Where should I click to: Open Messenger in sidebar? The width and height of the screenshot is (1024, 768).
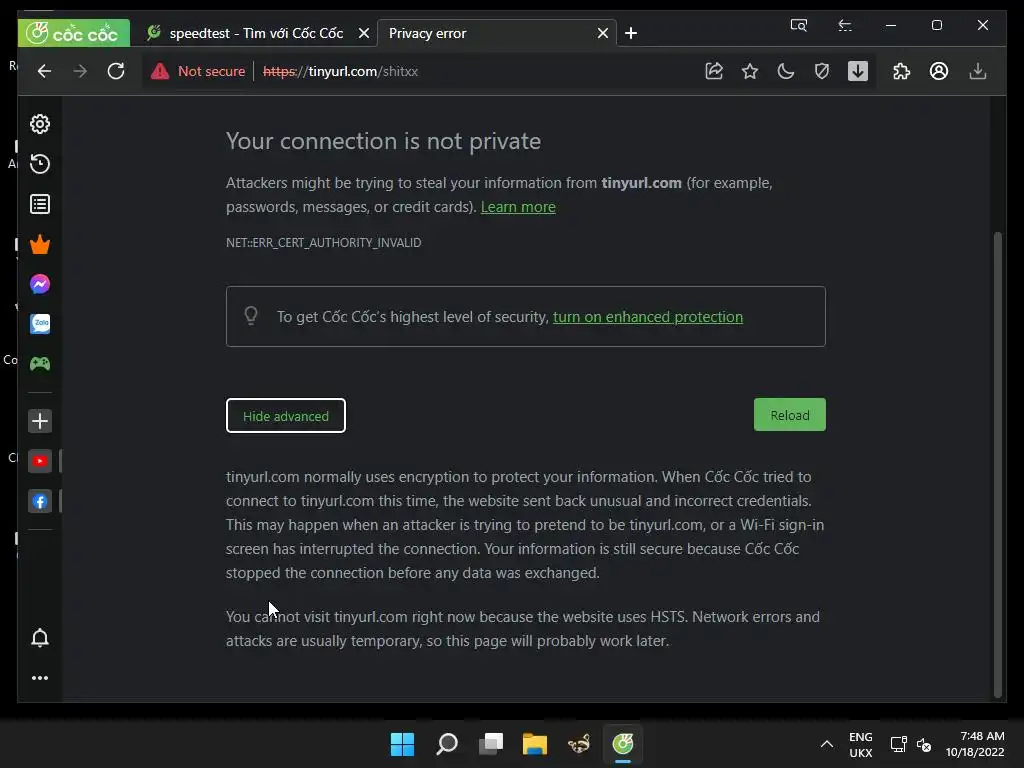(x=40, y=284)
